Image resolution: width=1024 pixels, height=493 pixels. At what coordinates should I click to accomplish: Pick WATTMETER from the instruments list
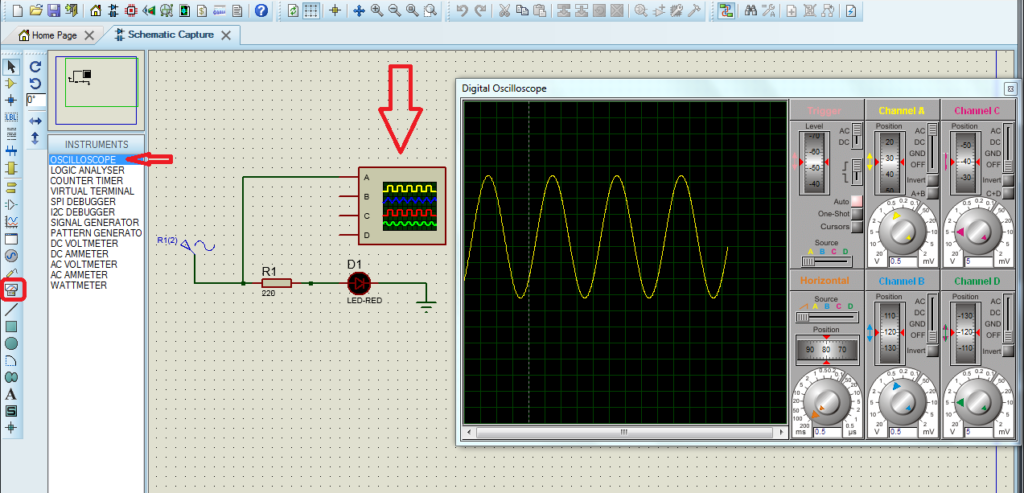(78, 286)
